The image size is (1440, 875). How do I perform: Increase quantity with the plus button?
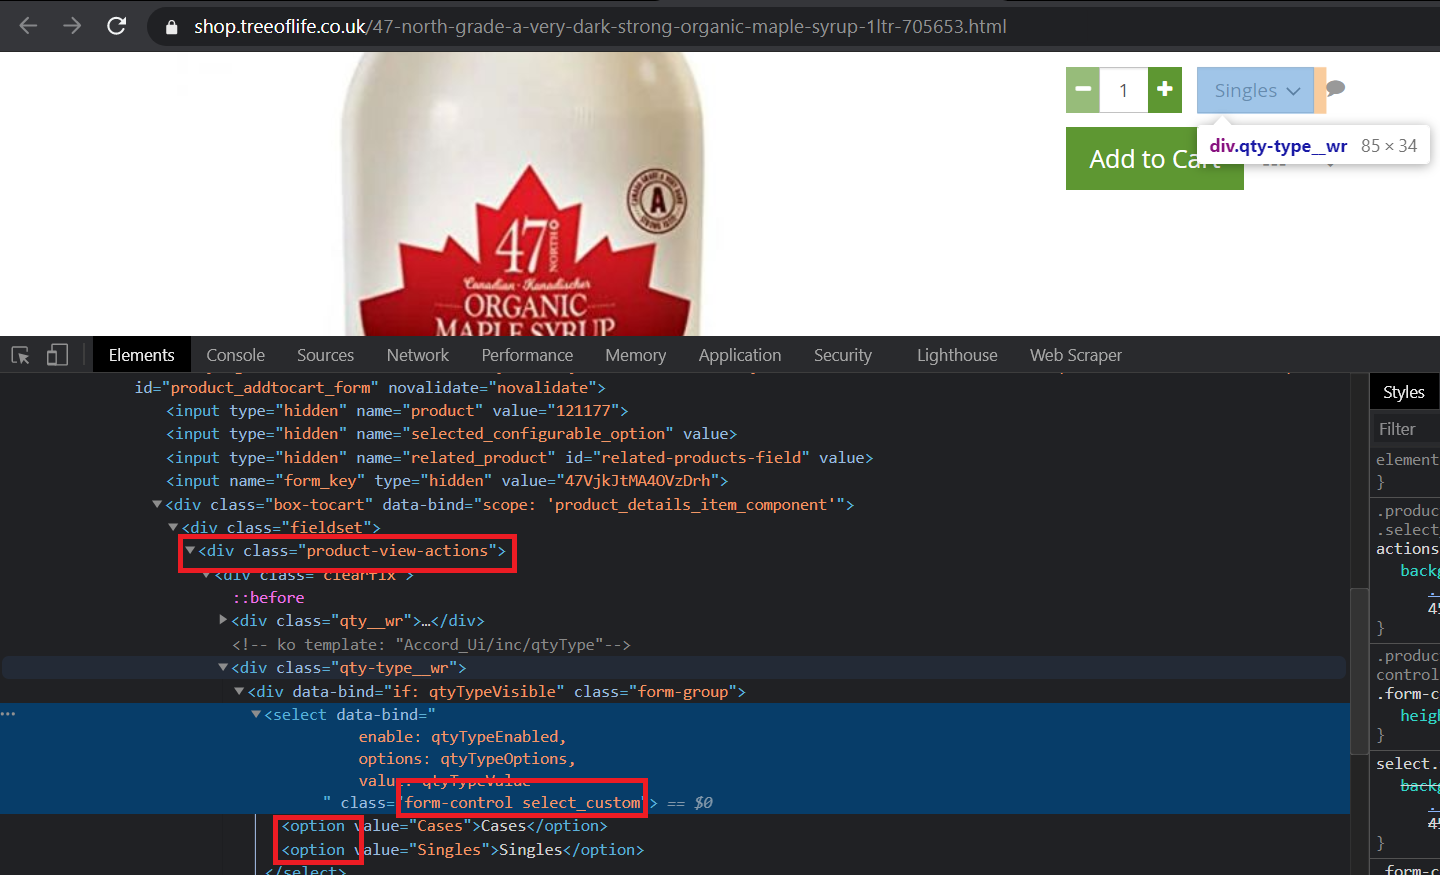tap(1164, 90)
